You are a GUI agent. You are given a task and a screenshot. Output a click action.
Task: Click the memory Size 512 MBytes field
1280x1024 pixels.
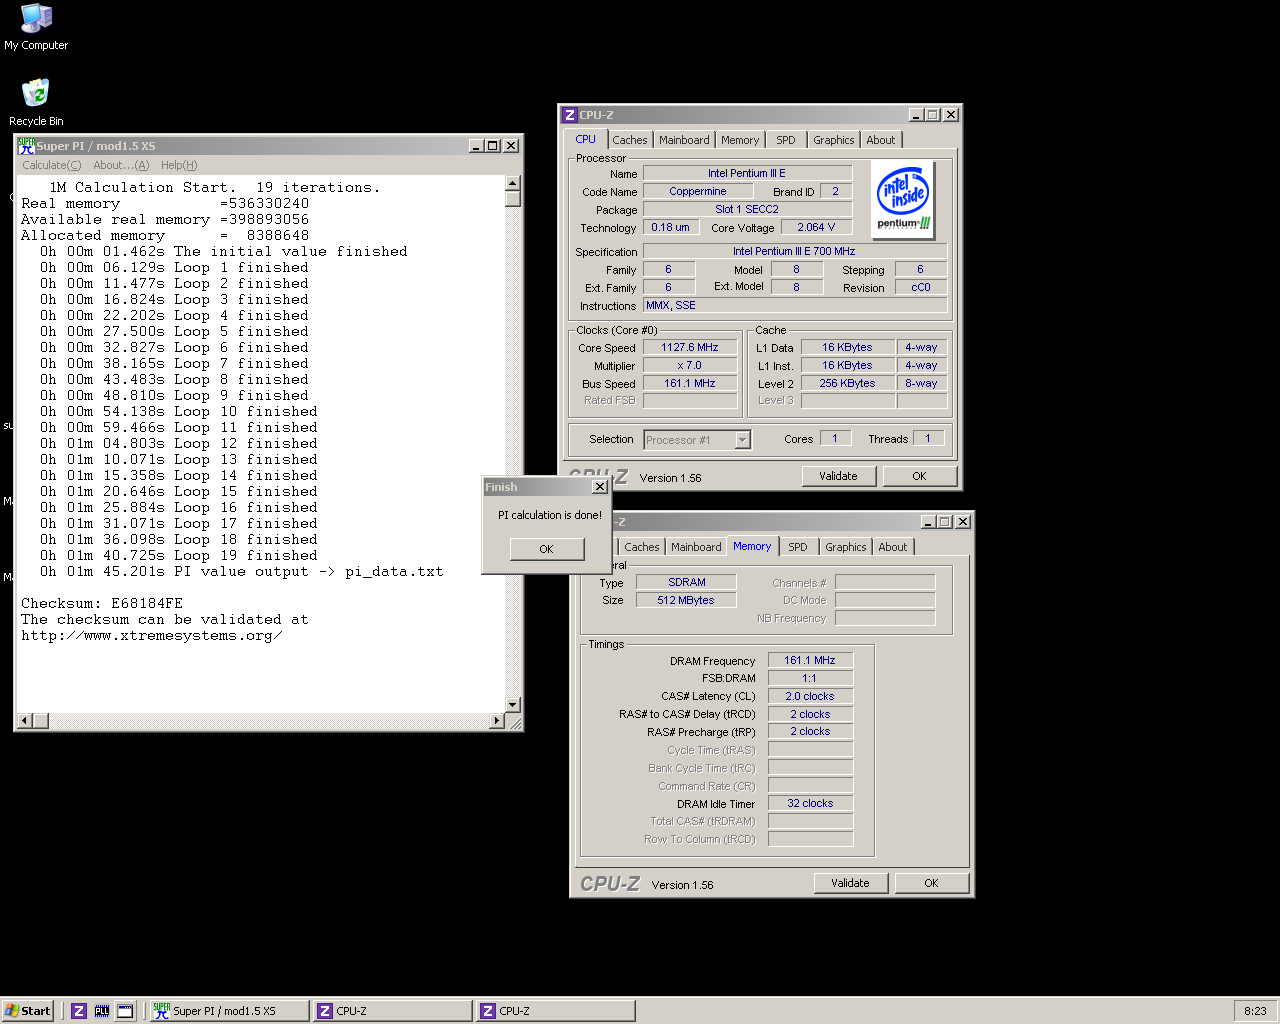(686, 600)
